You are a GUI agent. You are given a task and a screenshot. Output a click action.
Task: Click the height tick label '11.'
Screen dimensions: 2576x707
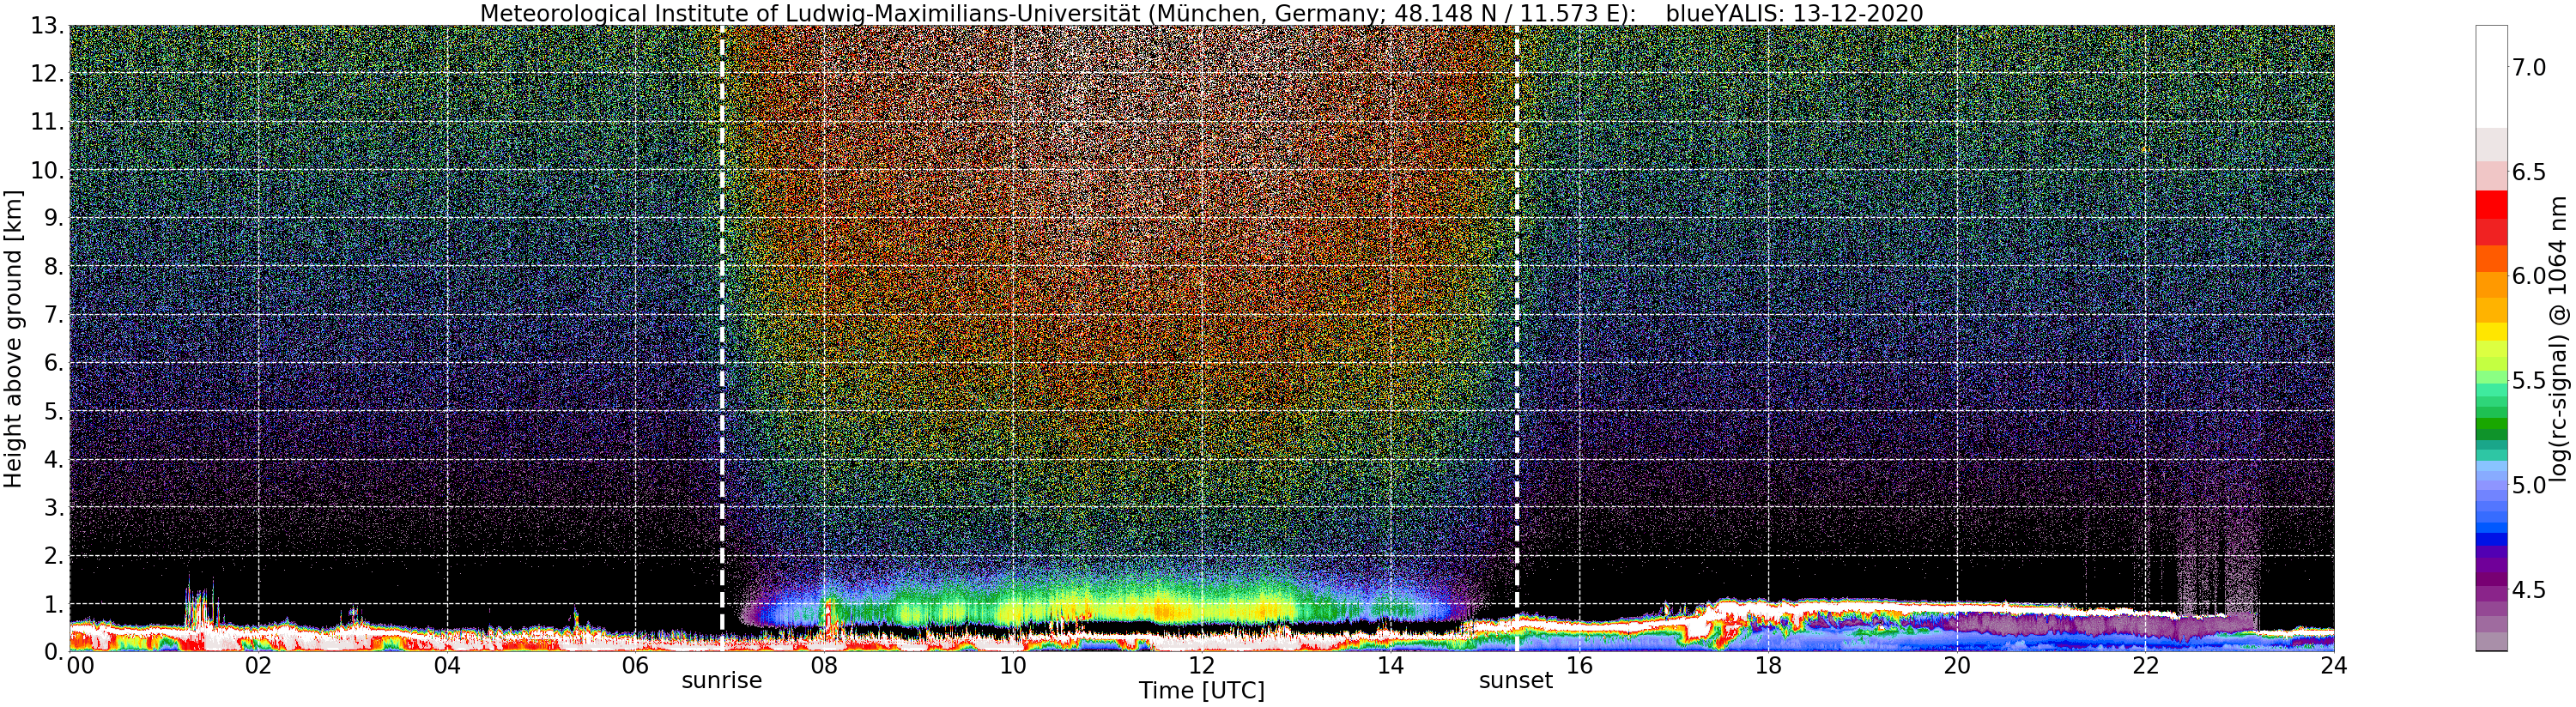47,122
